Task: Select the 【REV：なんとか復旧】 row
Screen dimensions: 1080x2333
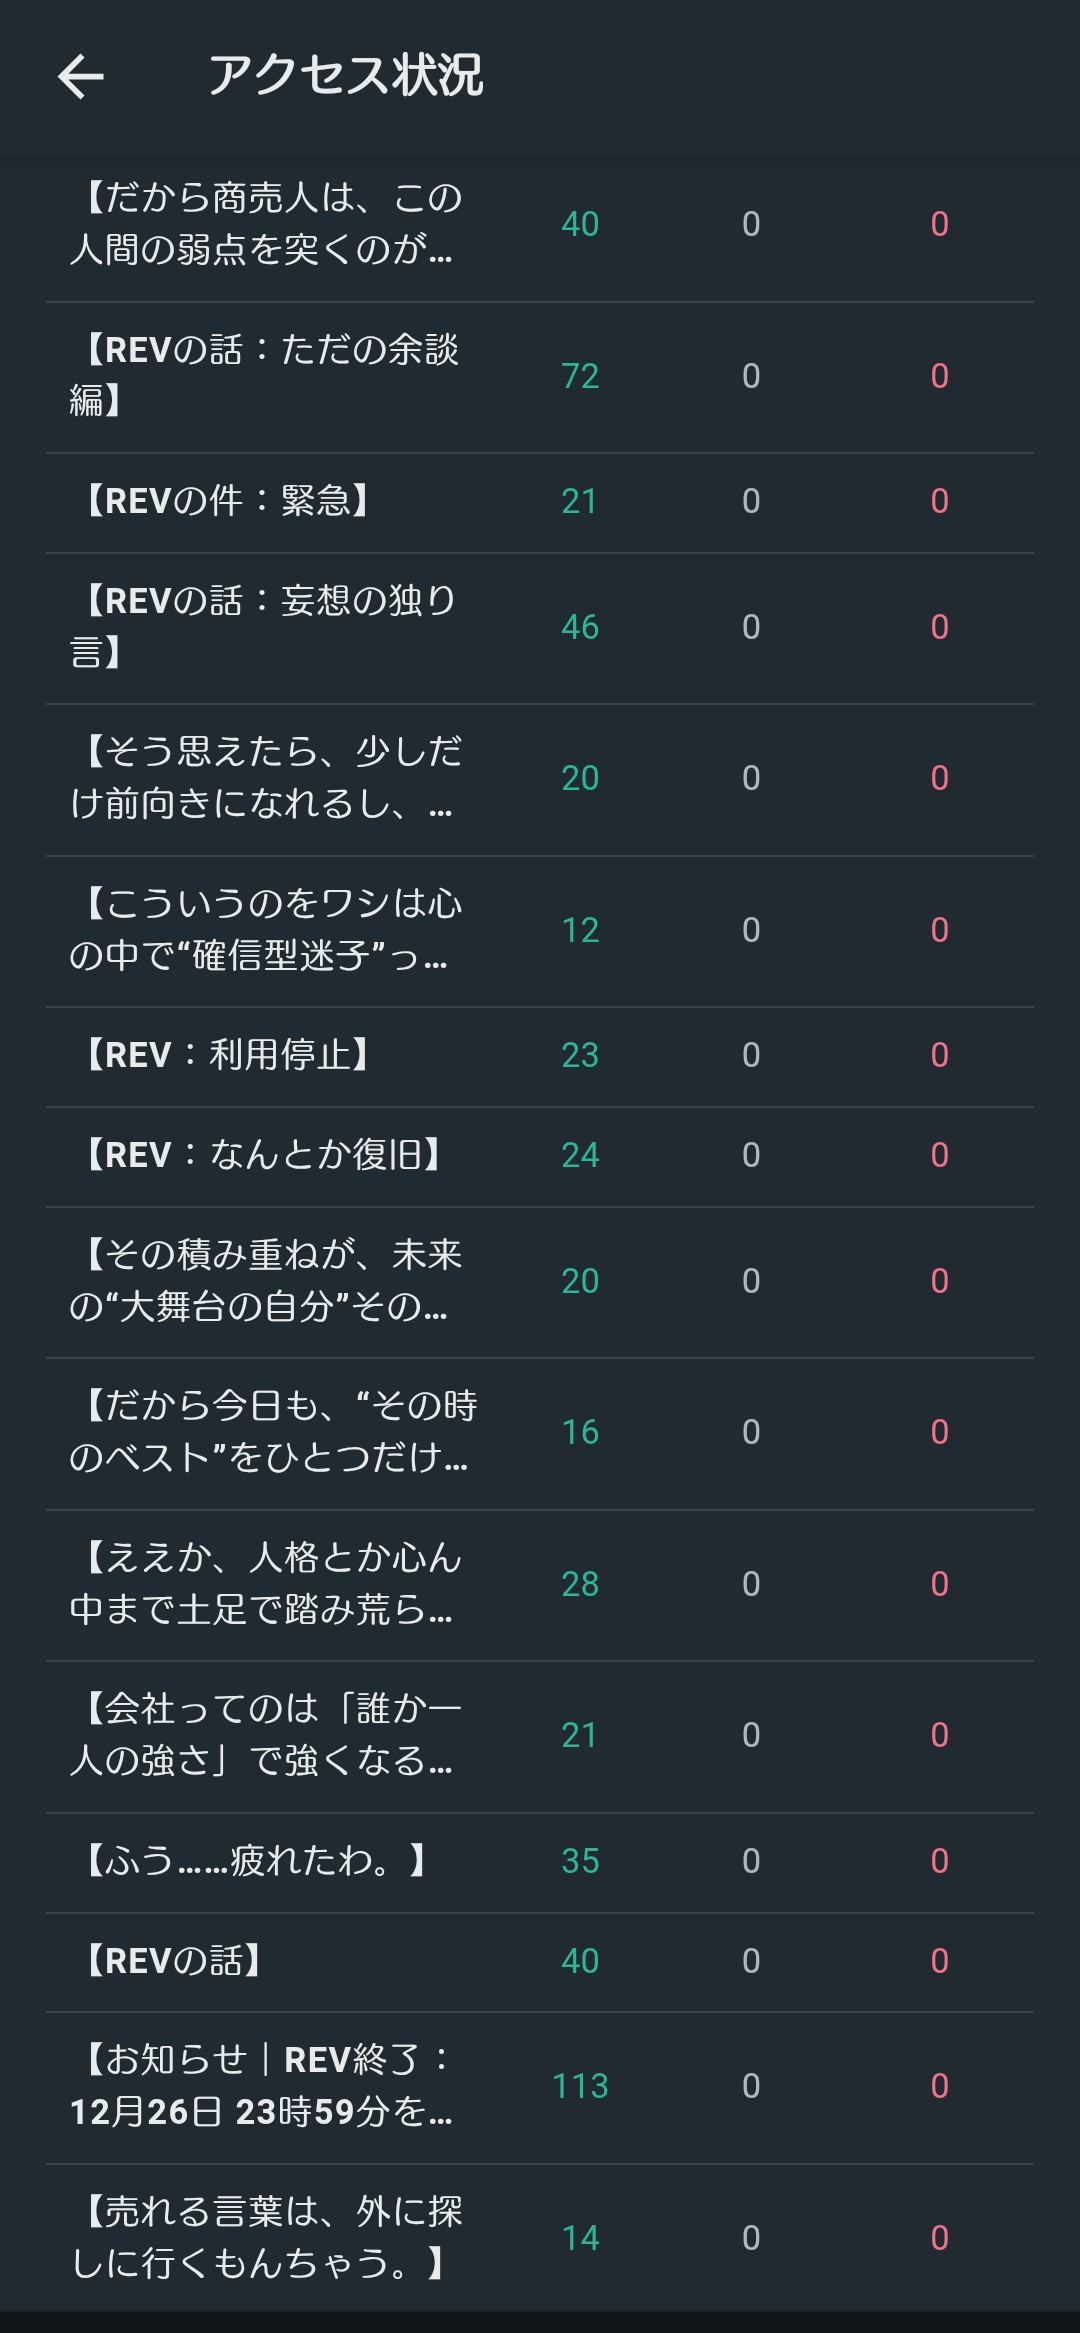Action: point(262,1155)
